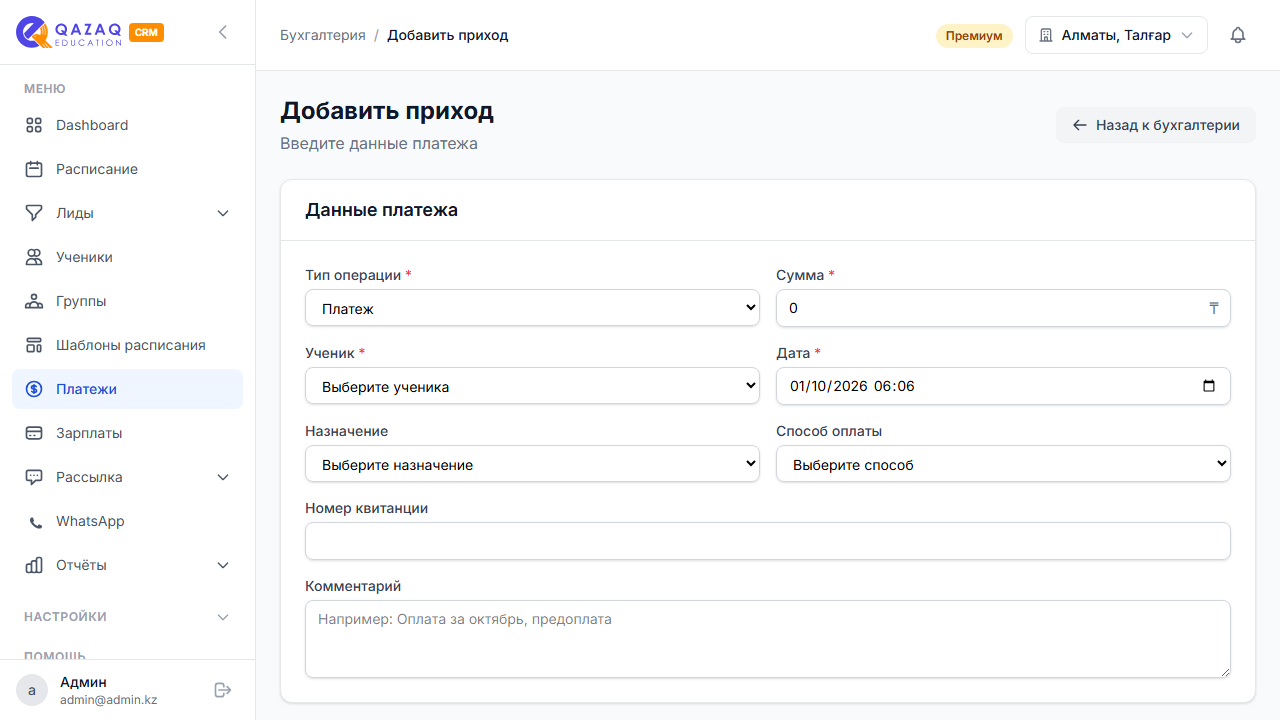Select Платежи menu item

(x=127, y=389)
